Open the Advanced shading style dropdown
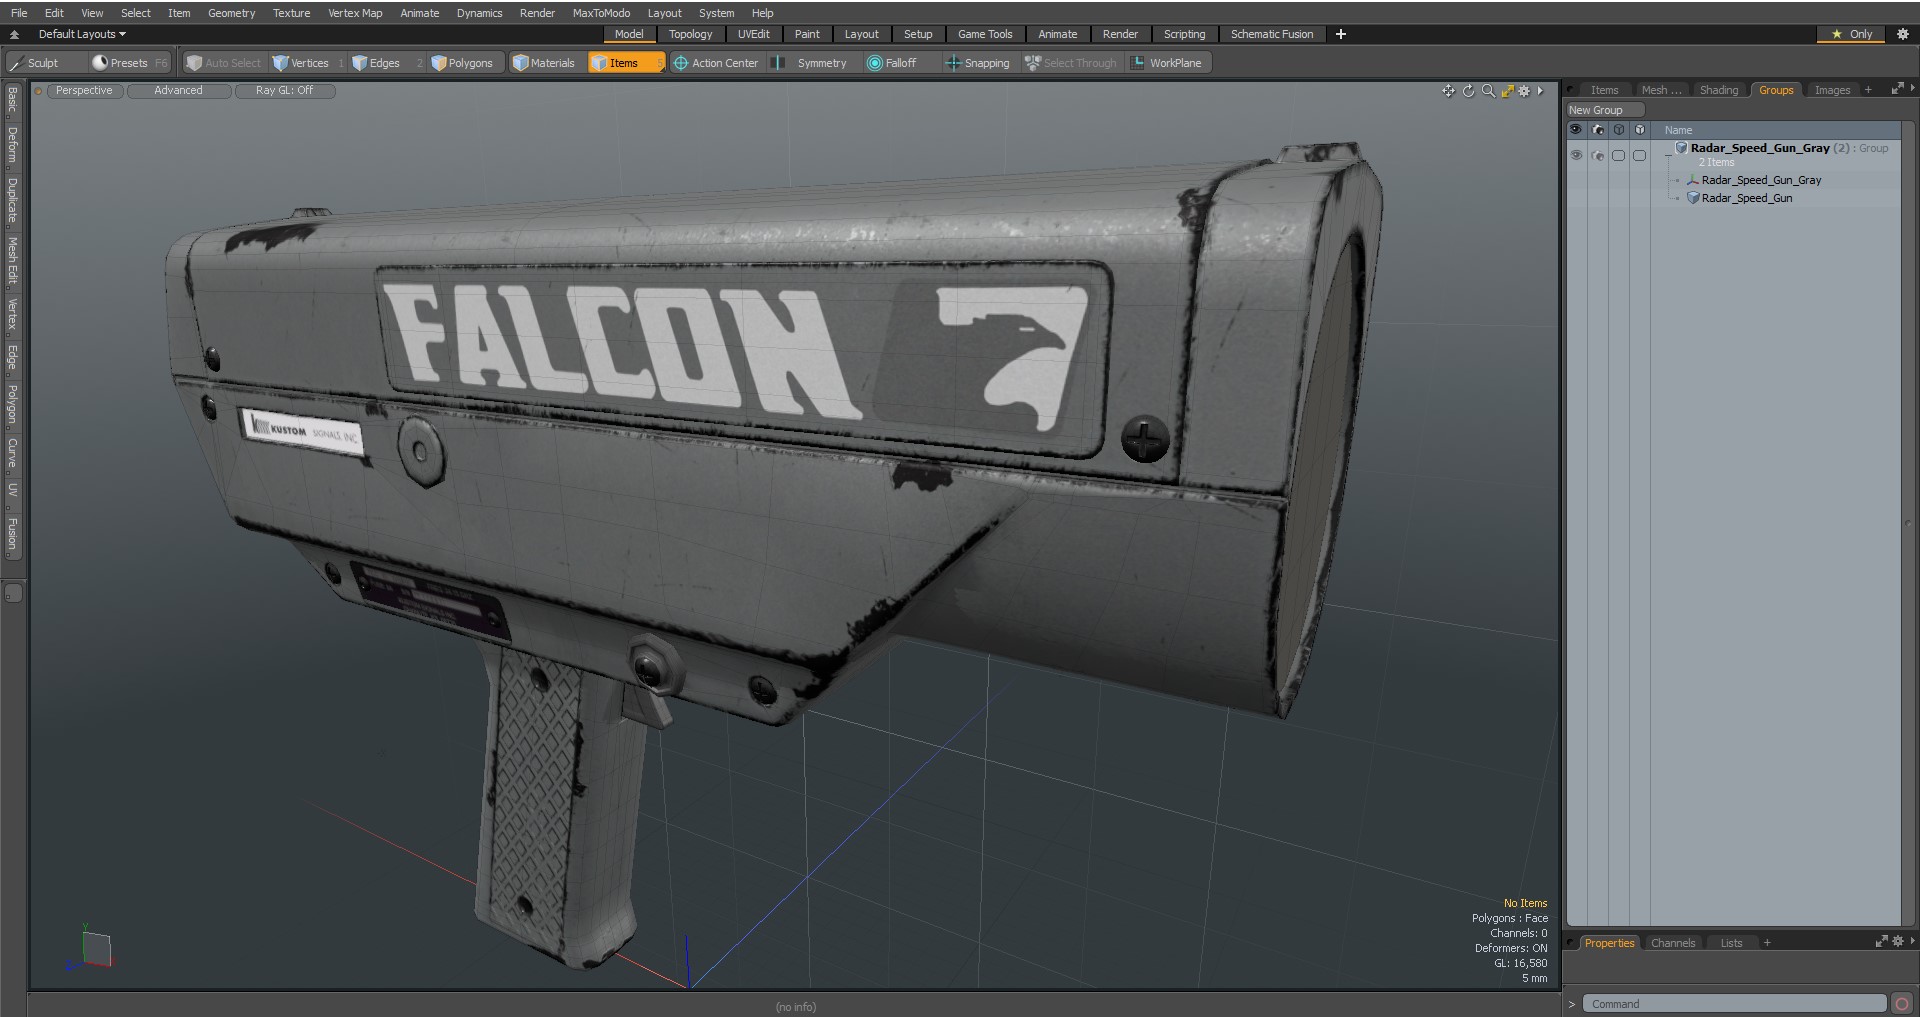 click(178, 91)
